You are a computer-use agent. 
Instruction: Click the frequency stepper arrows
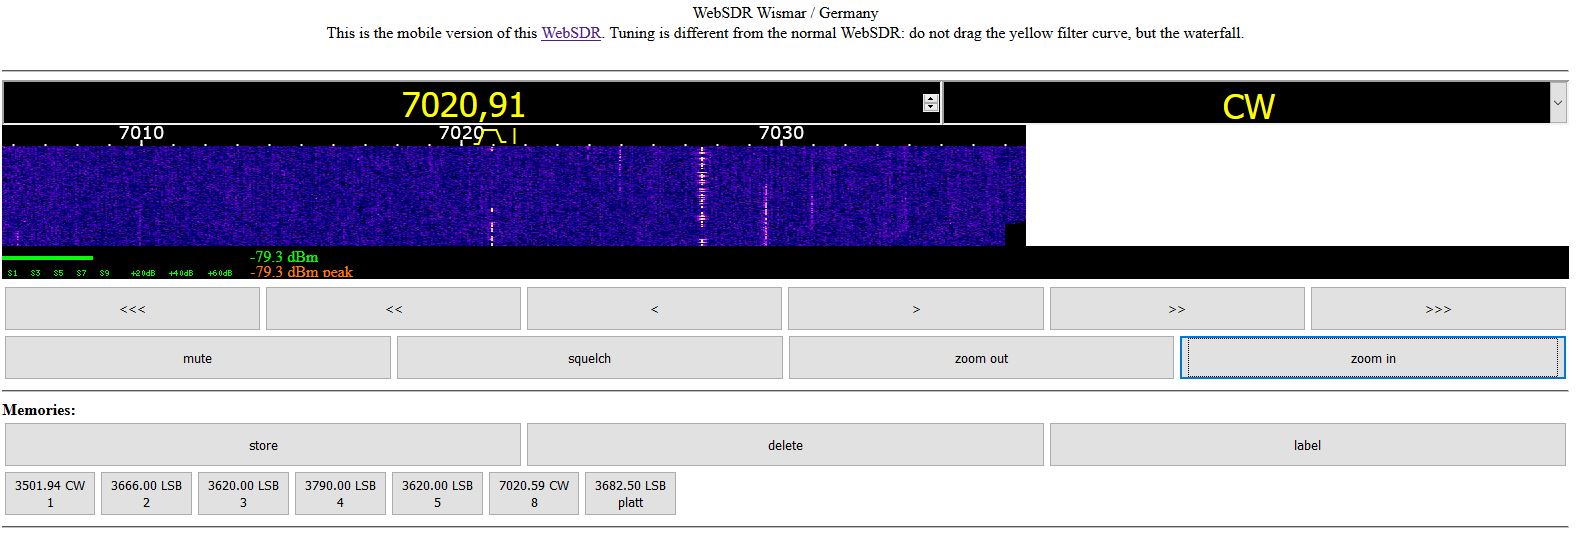click(930, 103)
